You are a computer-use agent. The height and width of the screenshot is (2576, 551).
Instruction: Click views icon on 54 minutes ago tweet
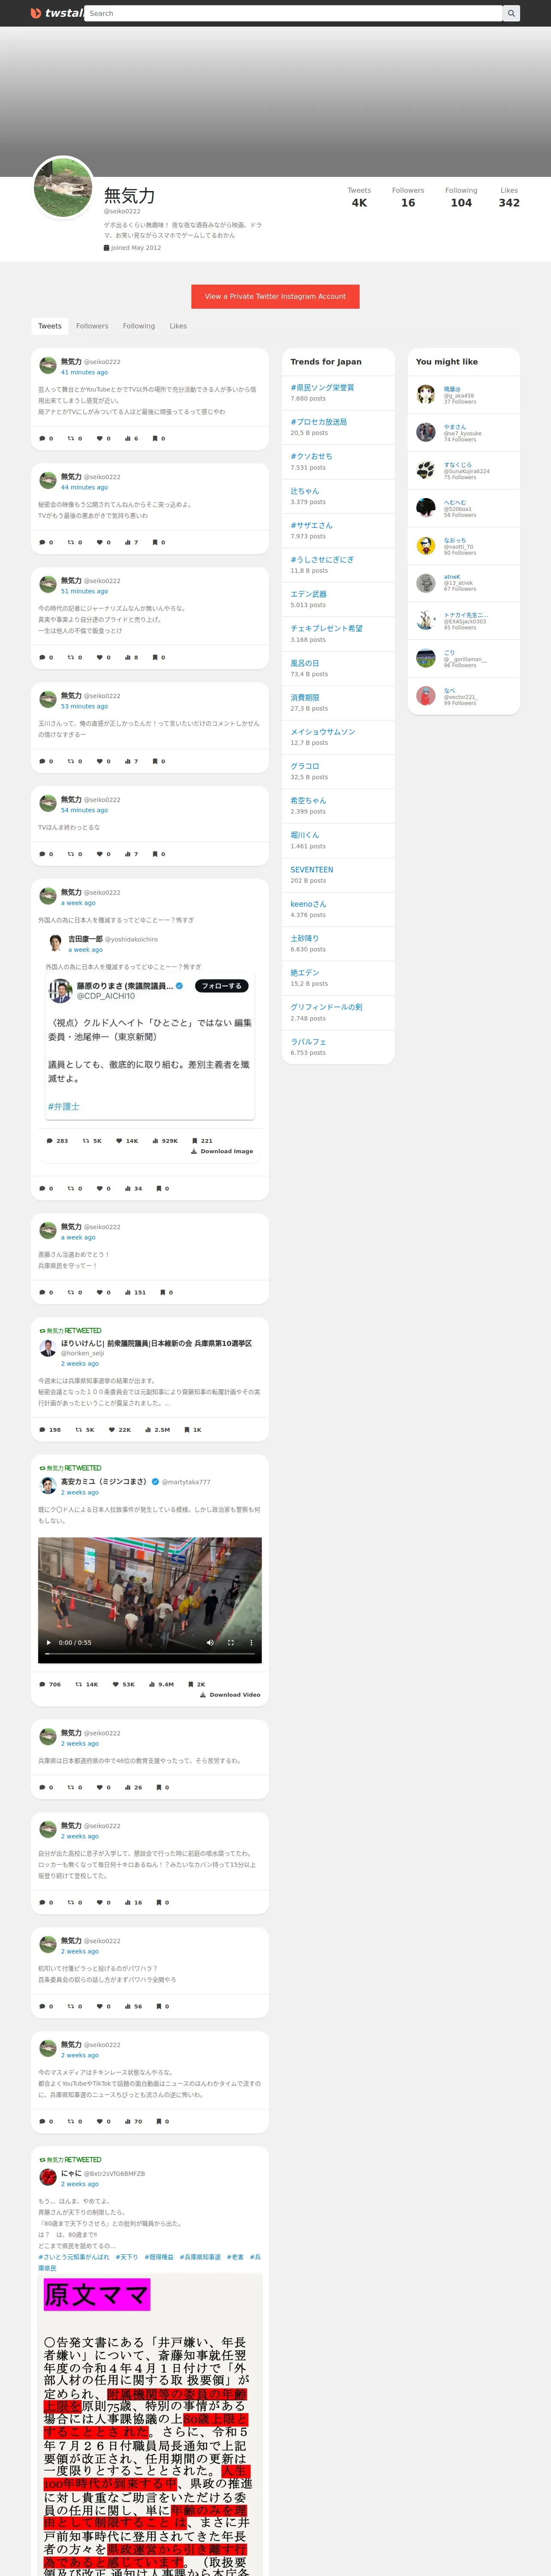pyautogui.click(x=128, y=854)
